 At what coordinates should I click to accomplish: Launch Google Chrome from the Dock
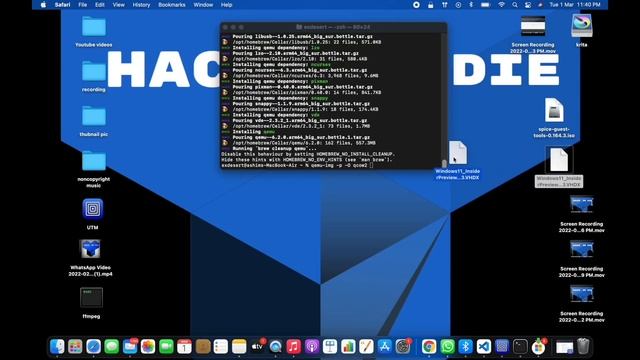(x=429, y=347)
